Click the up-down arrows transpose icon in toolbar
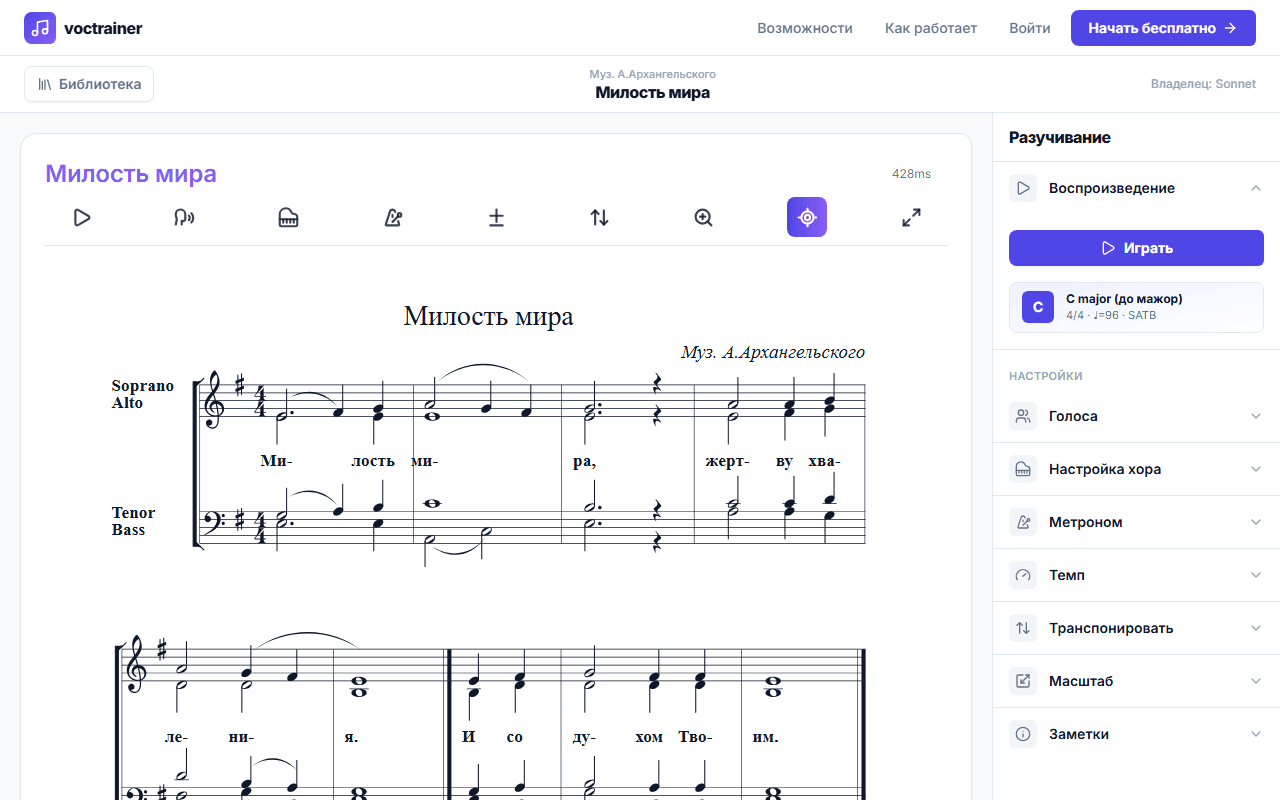Viewport: 1280px width, 800px height. coord(599,217)
